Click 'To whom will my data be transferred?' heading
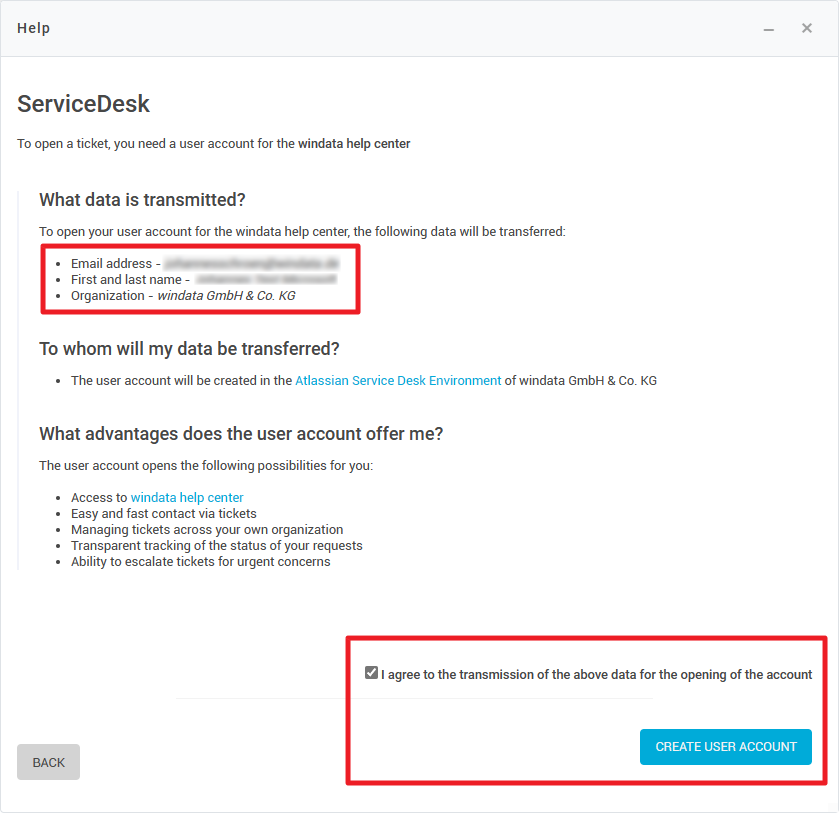Image resolution: width=839 pixels, height=813 pixels. click(189, 349)
